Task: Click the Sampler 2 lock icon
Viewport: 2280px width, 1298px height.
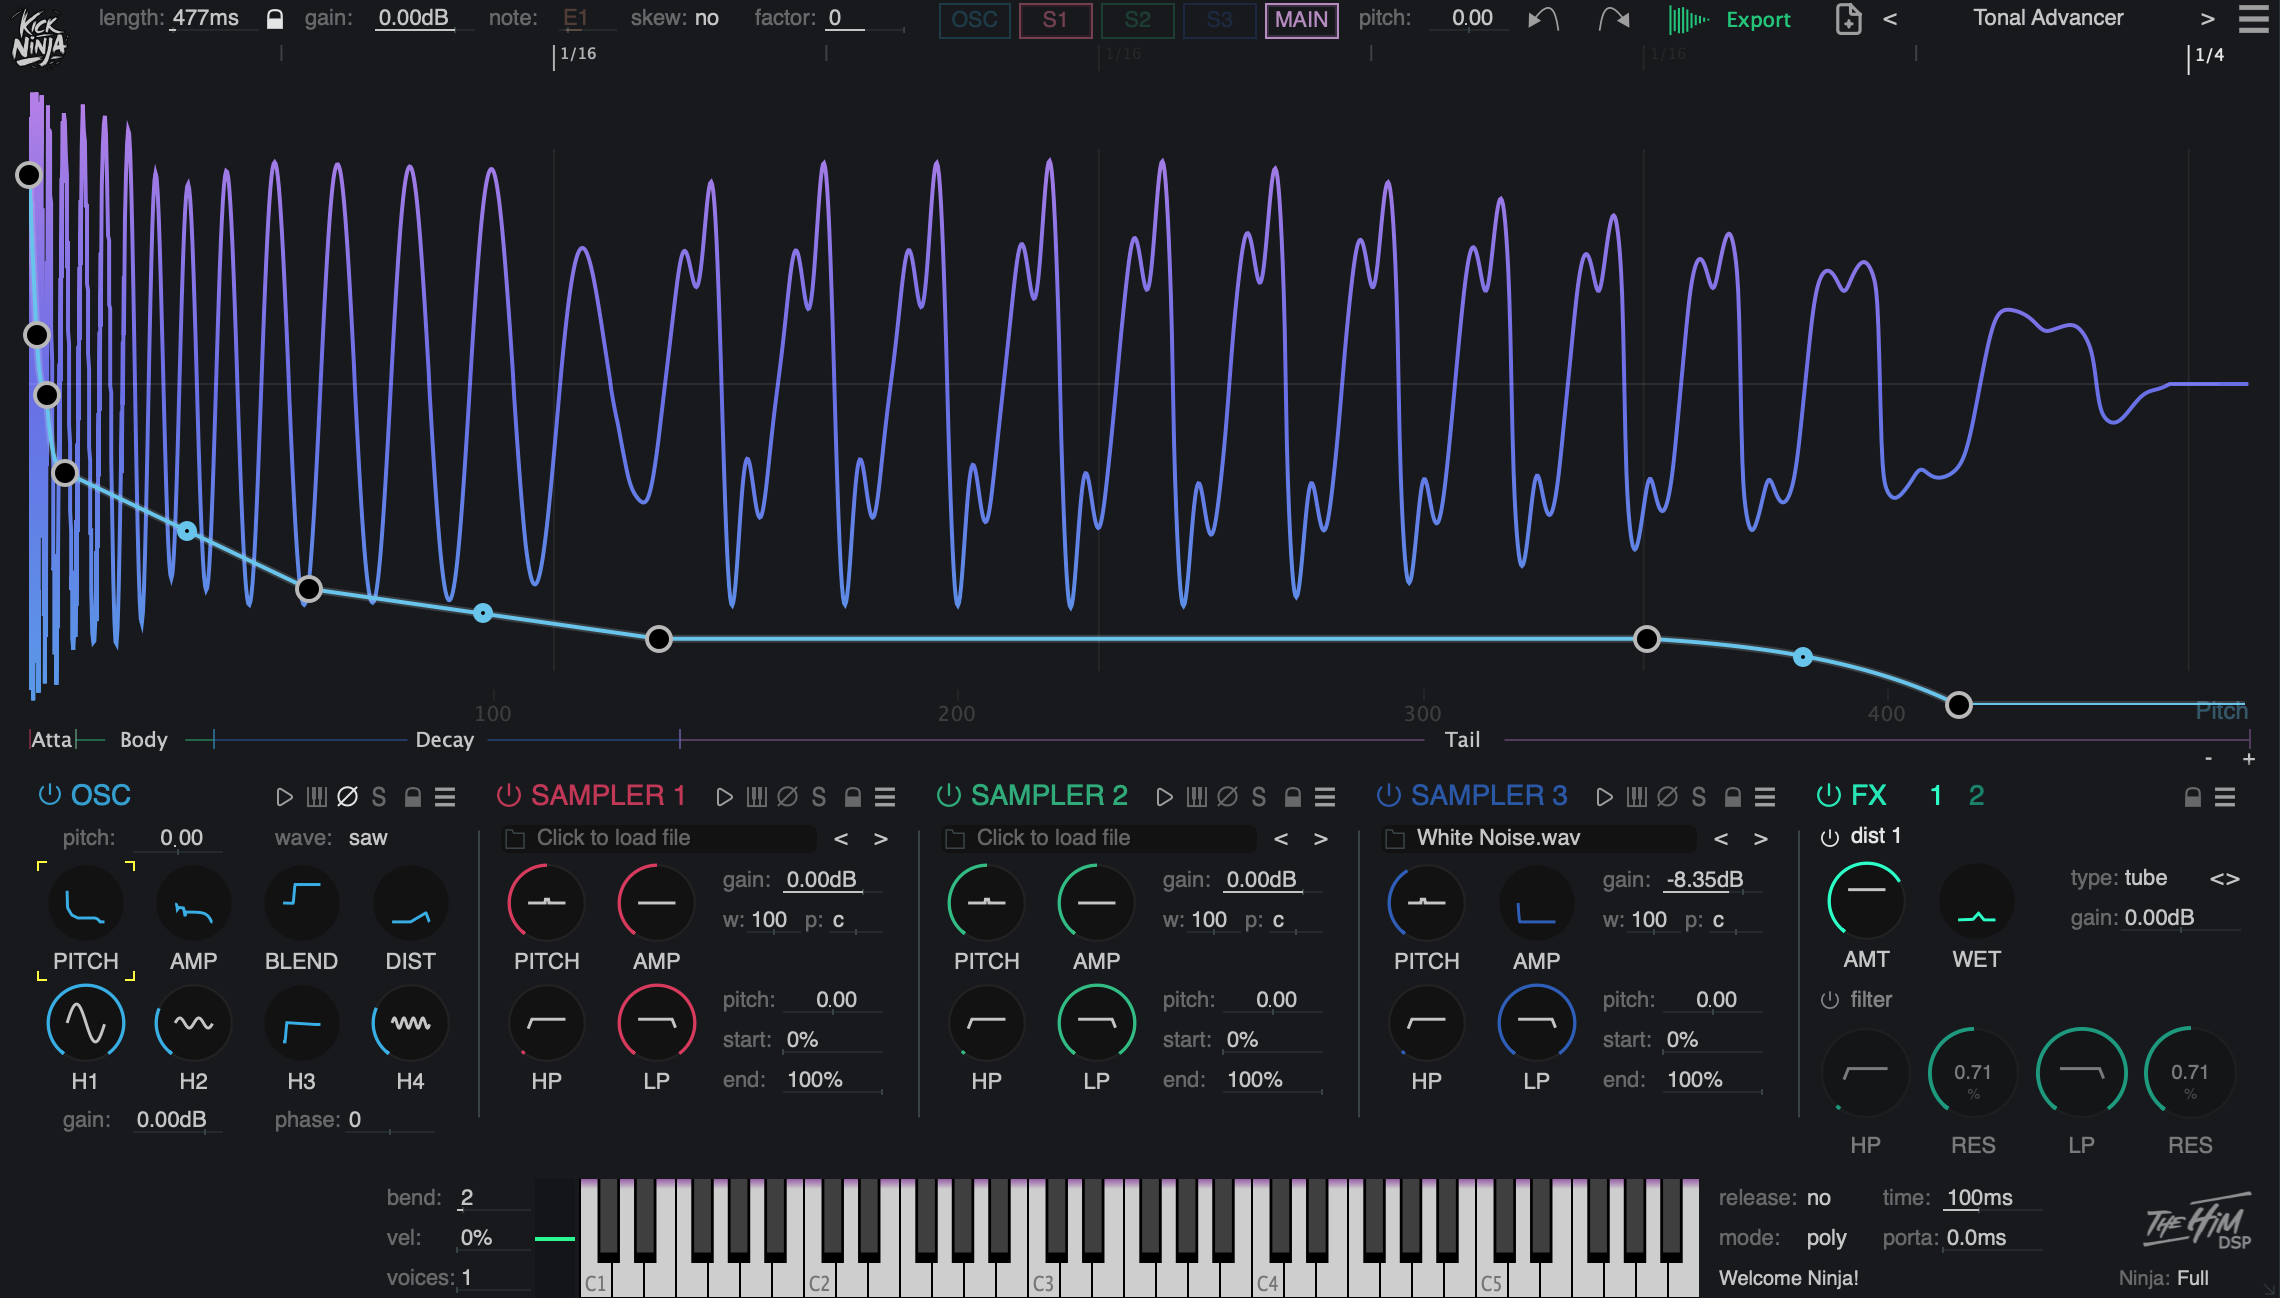Action: click(x=1292, y=797)
